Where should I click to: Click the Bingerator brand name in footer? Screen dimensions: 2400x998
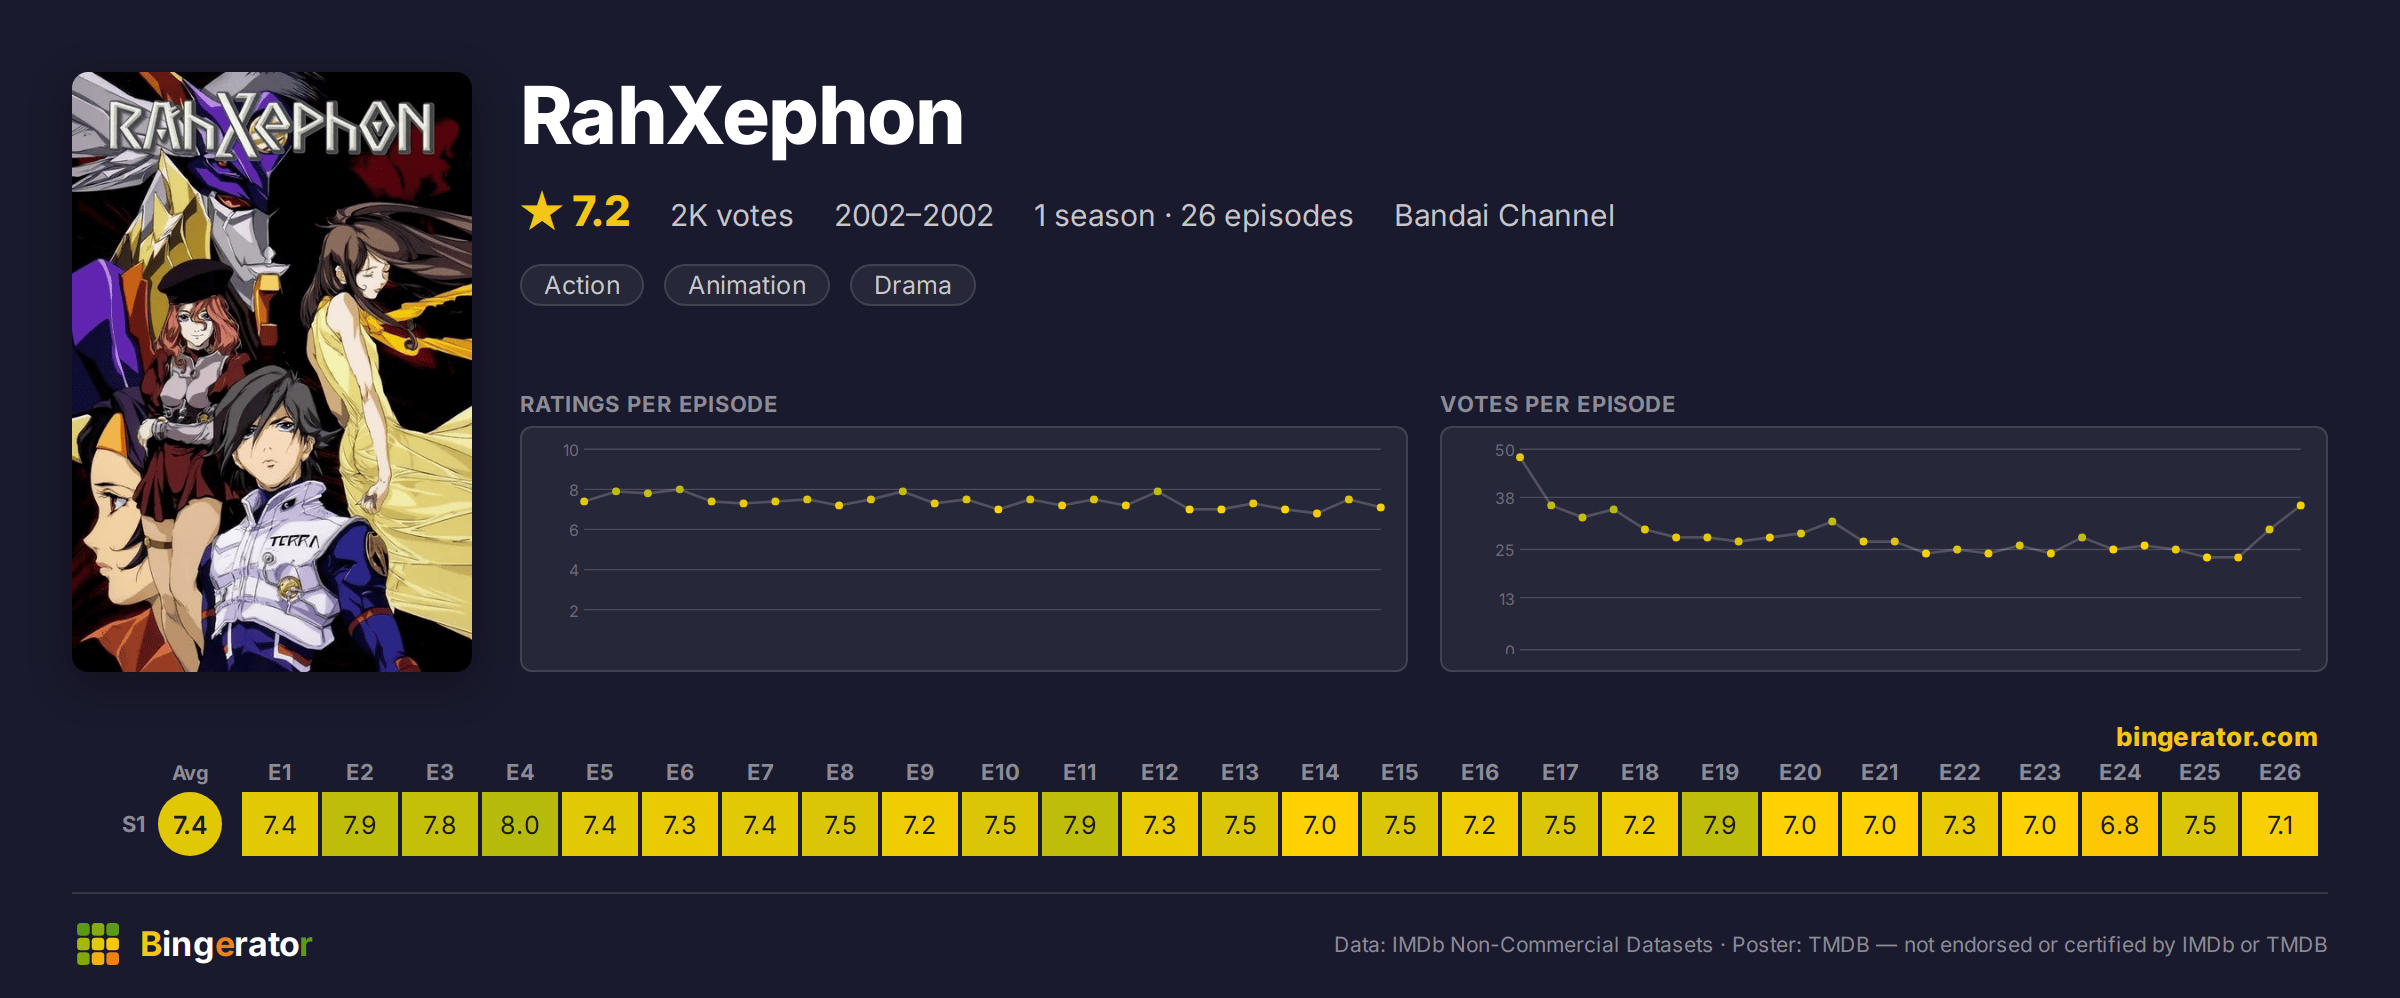pyautogui.click(x=226, y=944)
